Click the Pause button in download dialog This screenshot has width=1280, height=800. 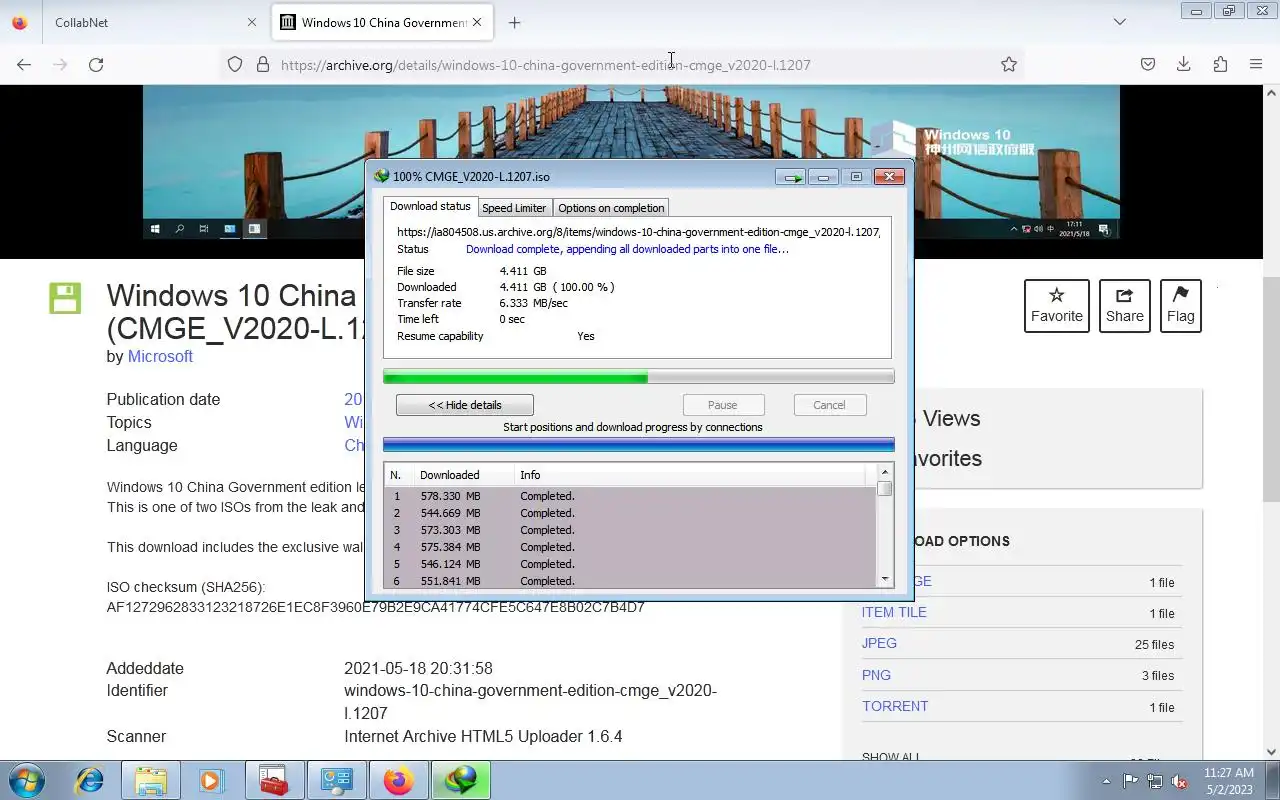click(x=723, y=405)
